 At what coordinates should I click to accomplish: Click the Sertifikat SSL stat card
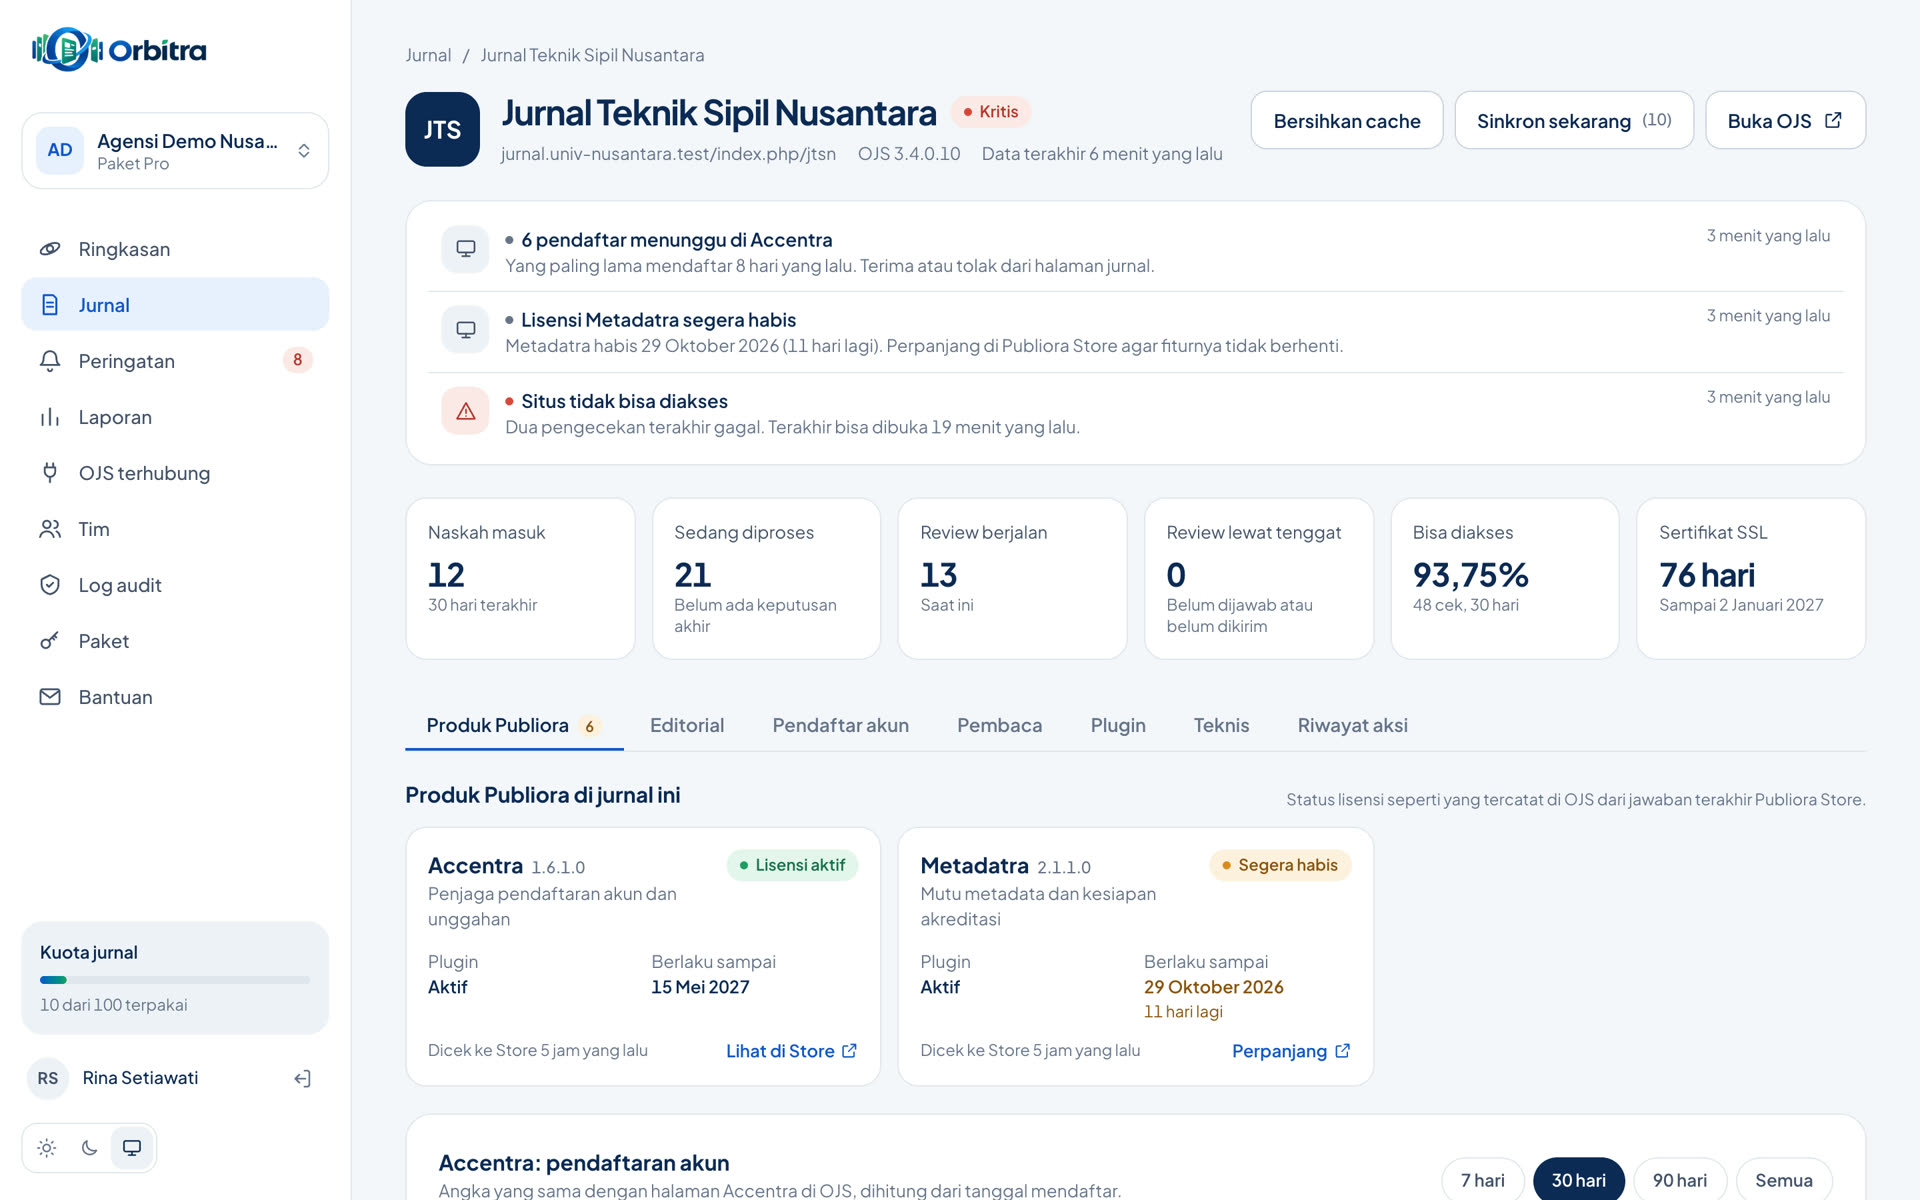click(x=1751, y=579)
